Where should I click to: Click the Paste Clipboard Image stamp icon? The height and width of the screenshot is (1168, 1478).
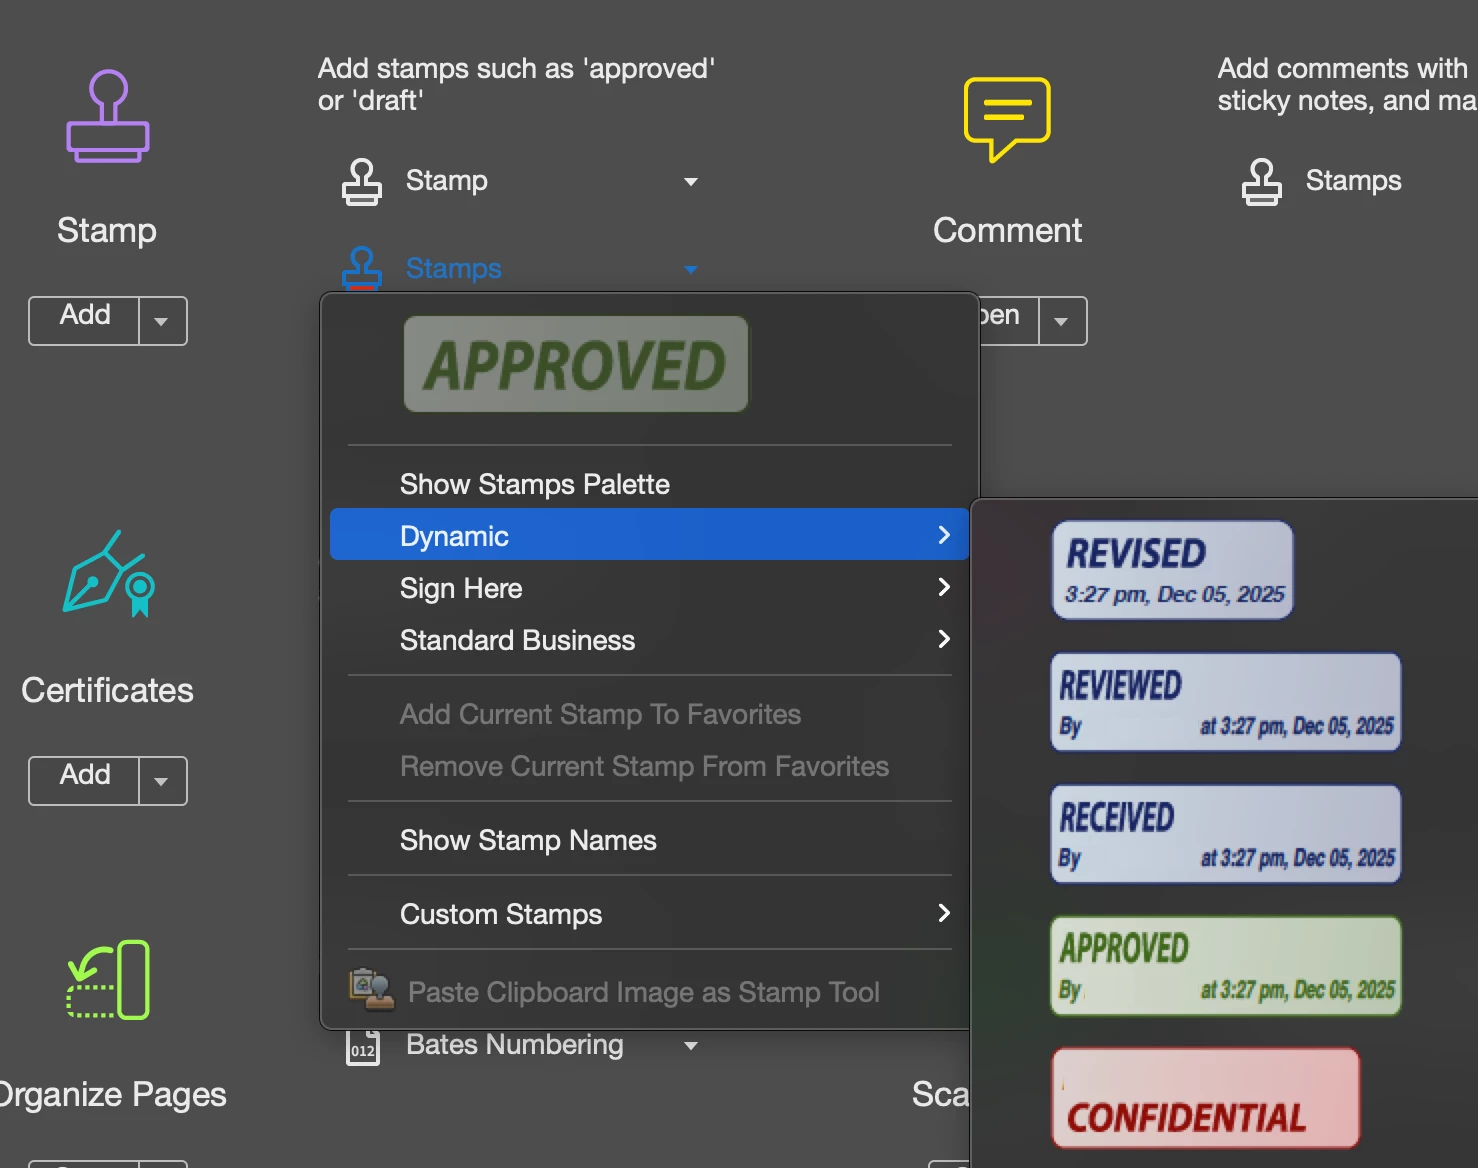pos(370,990)
